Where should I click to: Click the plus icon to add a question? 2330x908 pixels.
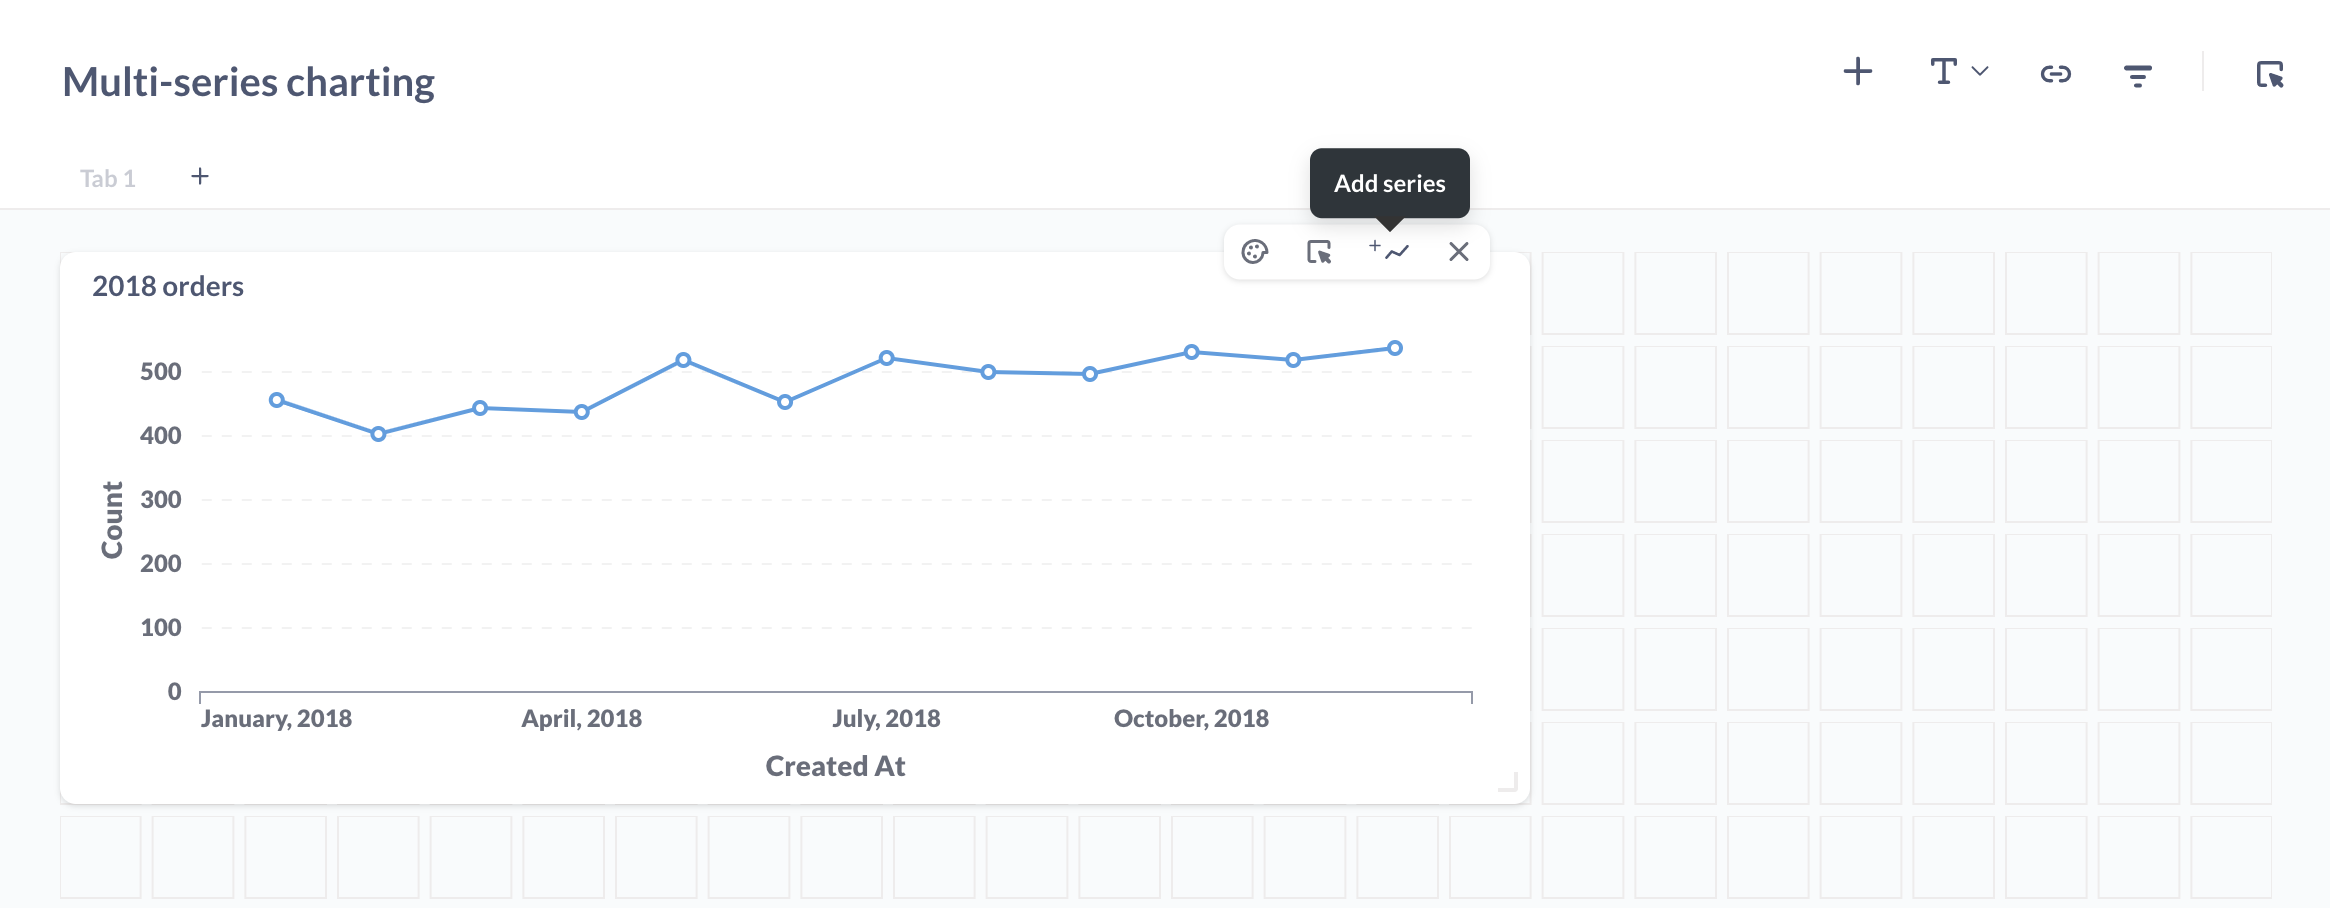[1857, 72]
